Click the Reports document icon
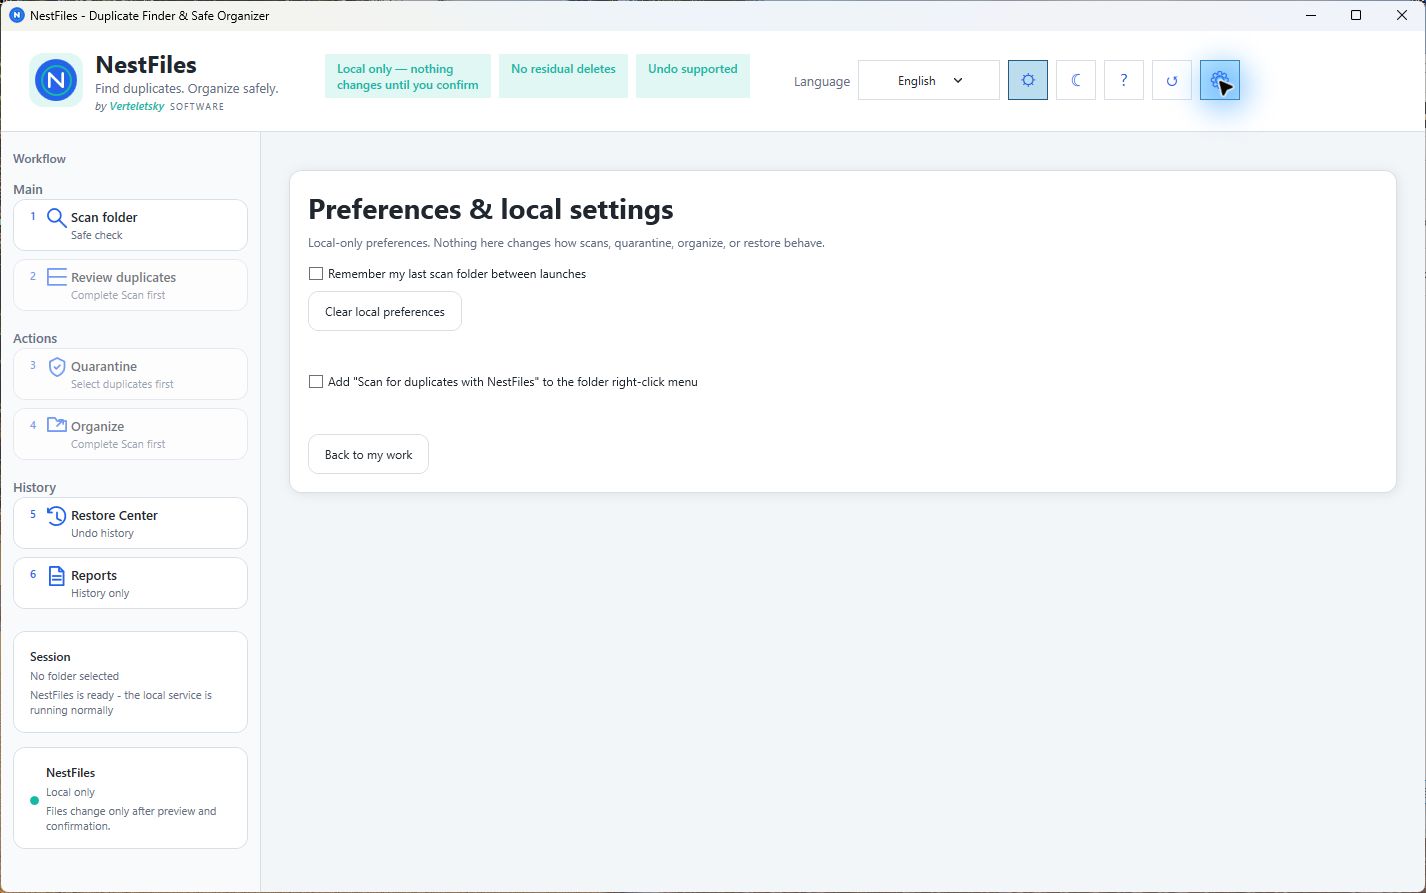The height and width of the screenshot is (893, 1426). [57, 576]
